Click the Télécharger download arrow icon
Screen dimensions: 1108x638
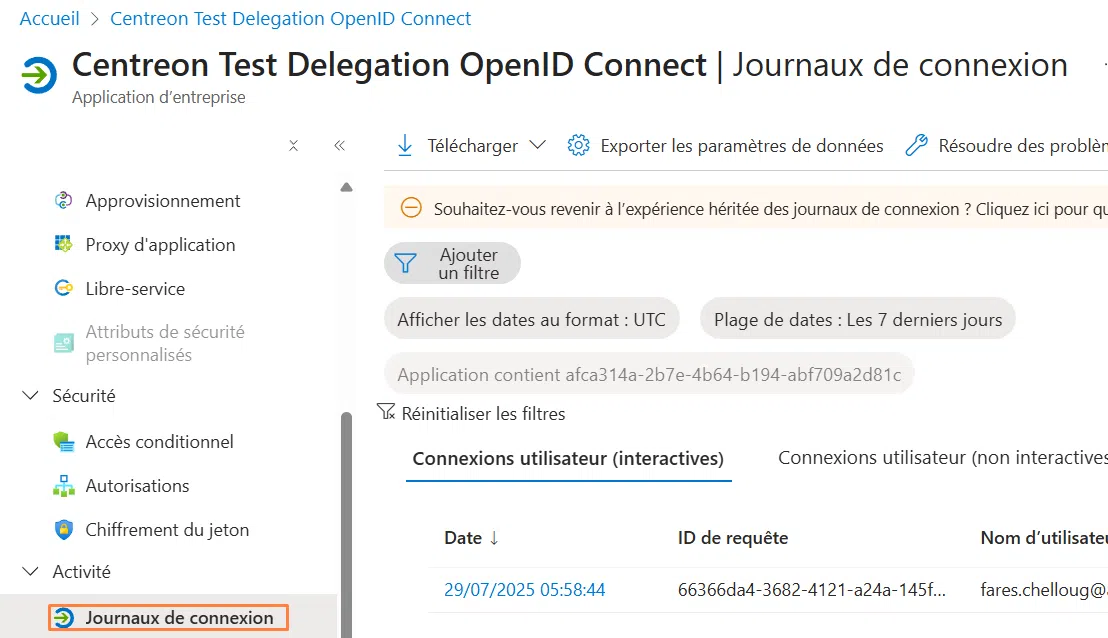click(405, 145)
